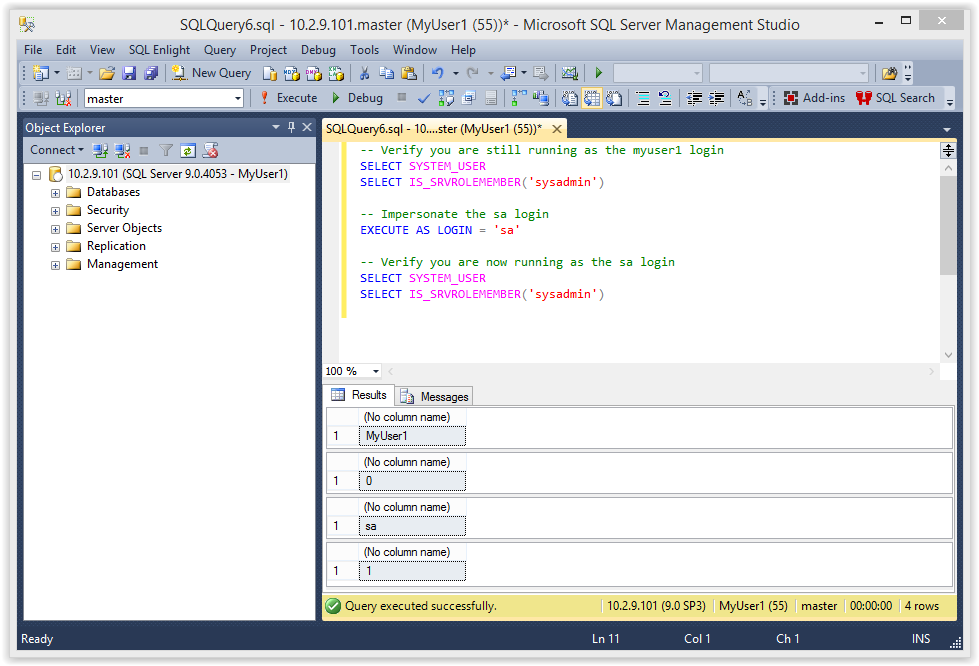Undo the last edit with the blue arrow
This screenshot has width=979, height=666.
[438, 73]
